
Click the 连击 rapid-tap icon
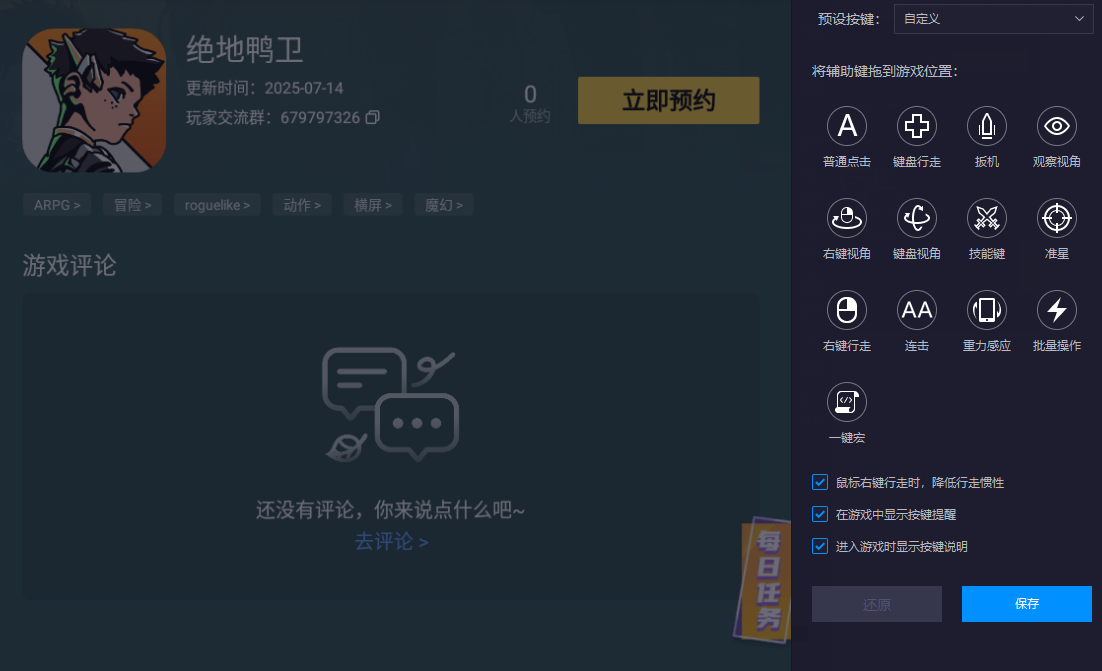916,312
